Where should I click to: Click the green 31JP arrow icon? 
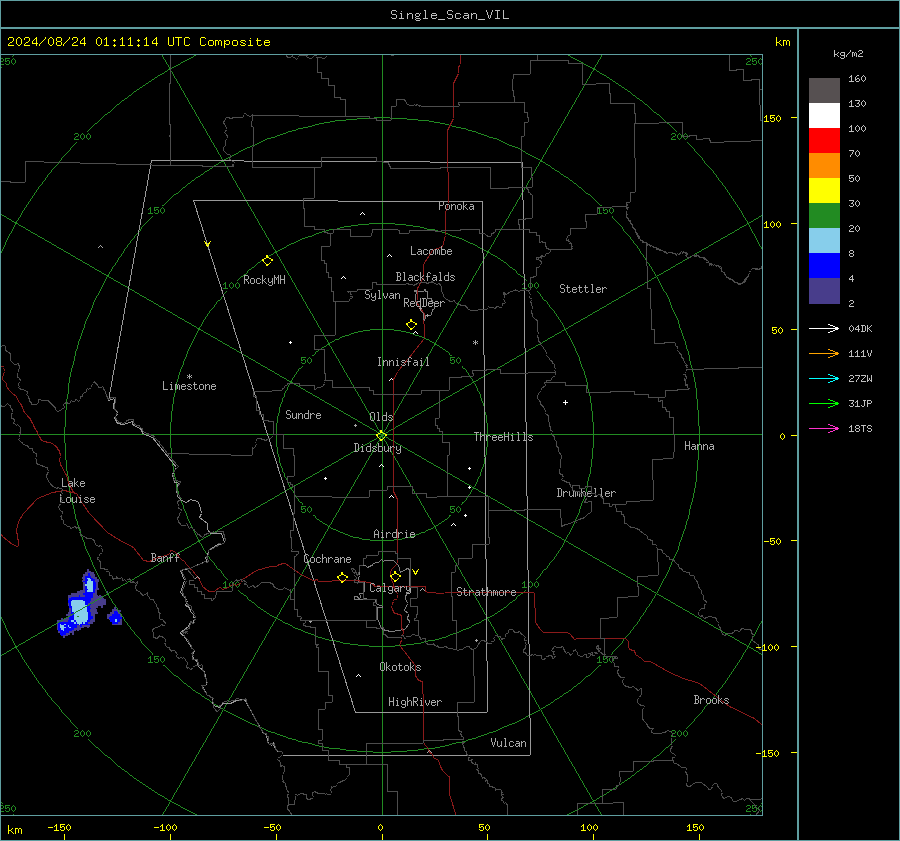click(x=824, y=404)
